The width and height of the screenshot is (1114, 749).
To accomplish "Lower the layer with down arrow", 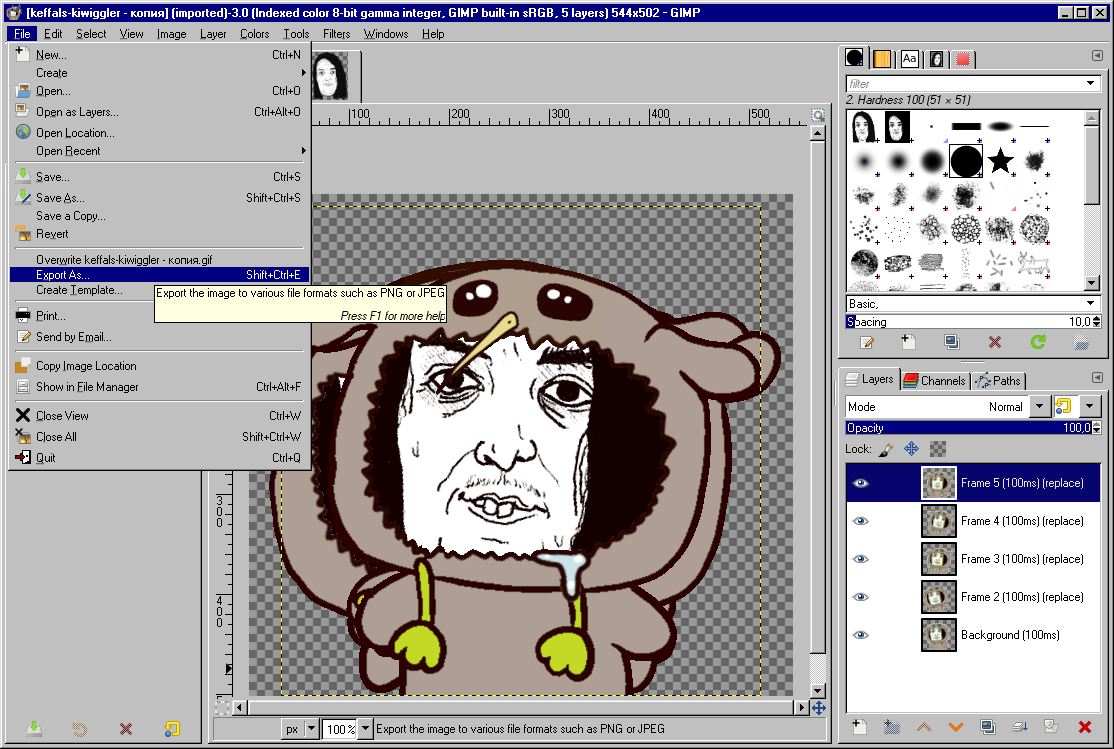I will (956, 727).
